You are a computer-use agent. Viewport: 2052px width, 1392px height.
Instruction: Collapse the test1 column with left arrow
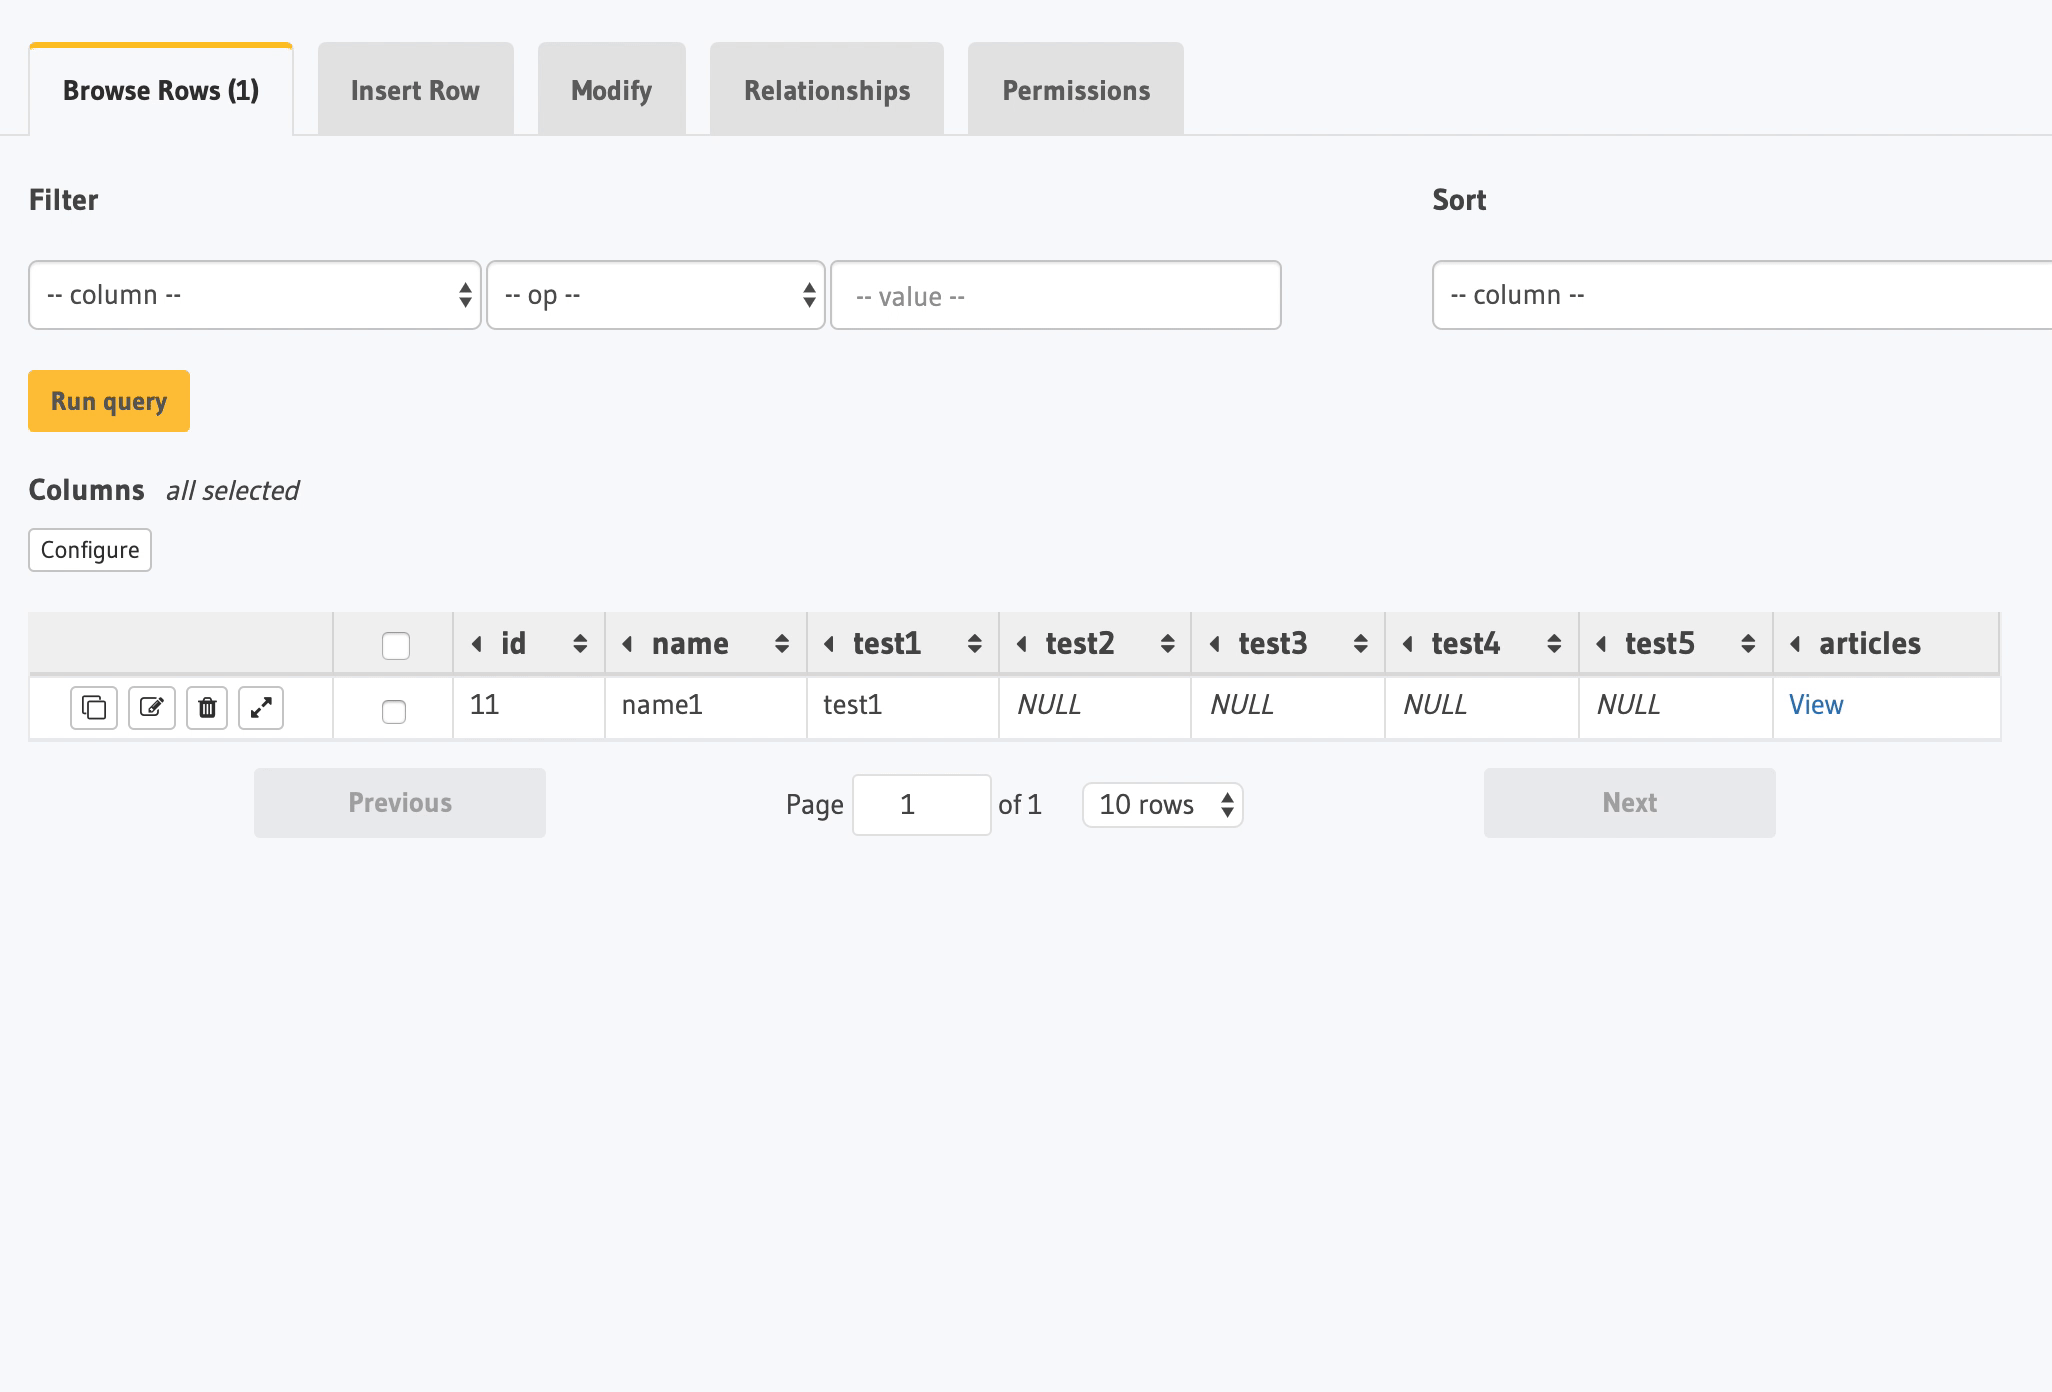point(829,644)
